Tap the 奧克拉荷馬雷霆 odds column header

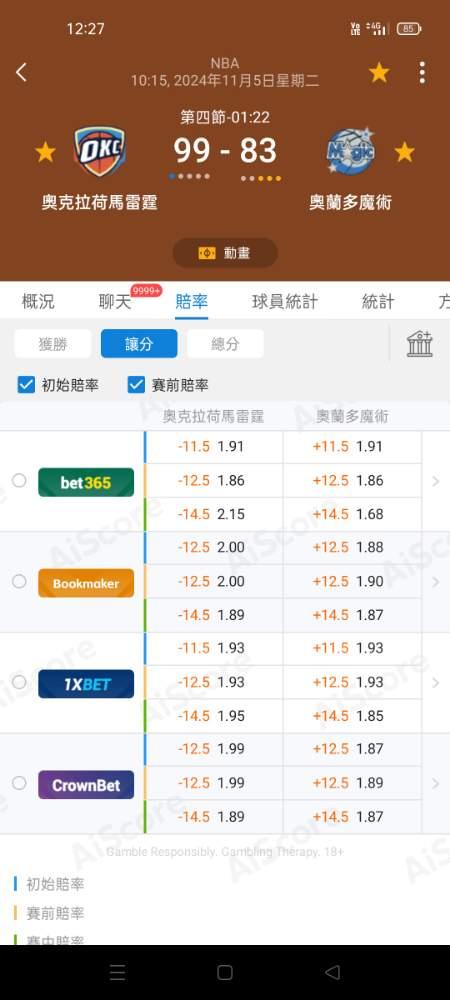213,416
